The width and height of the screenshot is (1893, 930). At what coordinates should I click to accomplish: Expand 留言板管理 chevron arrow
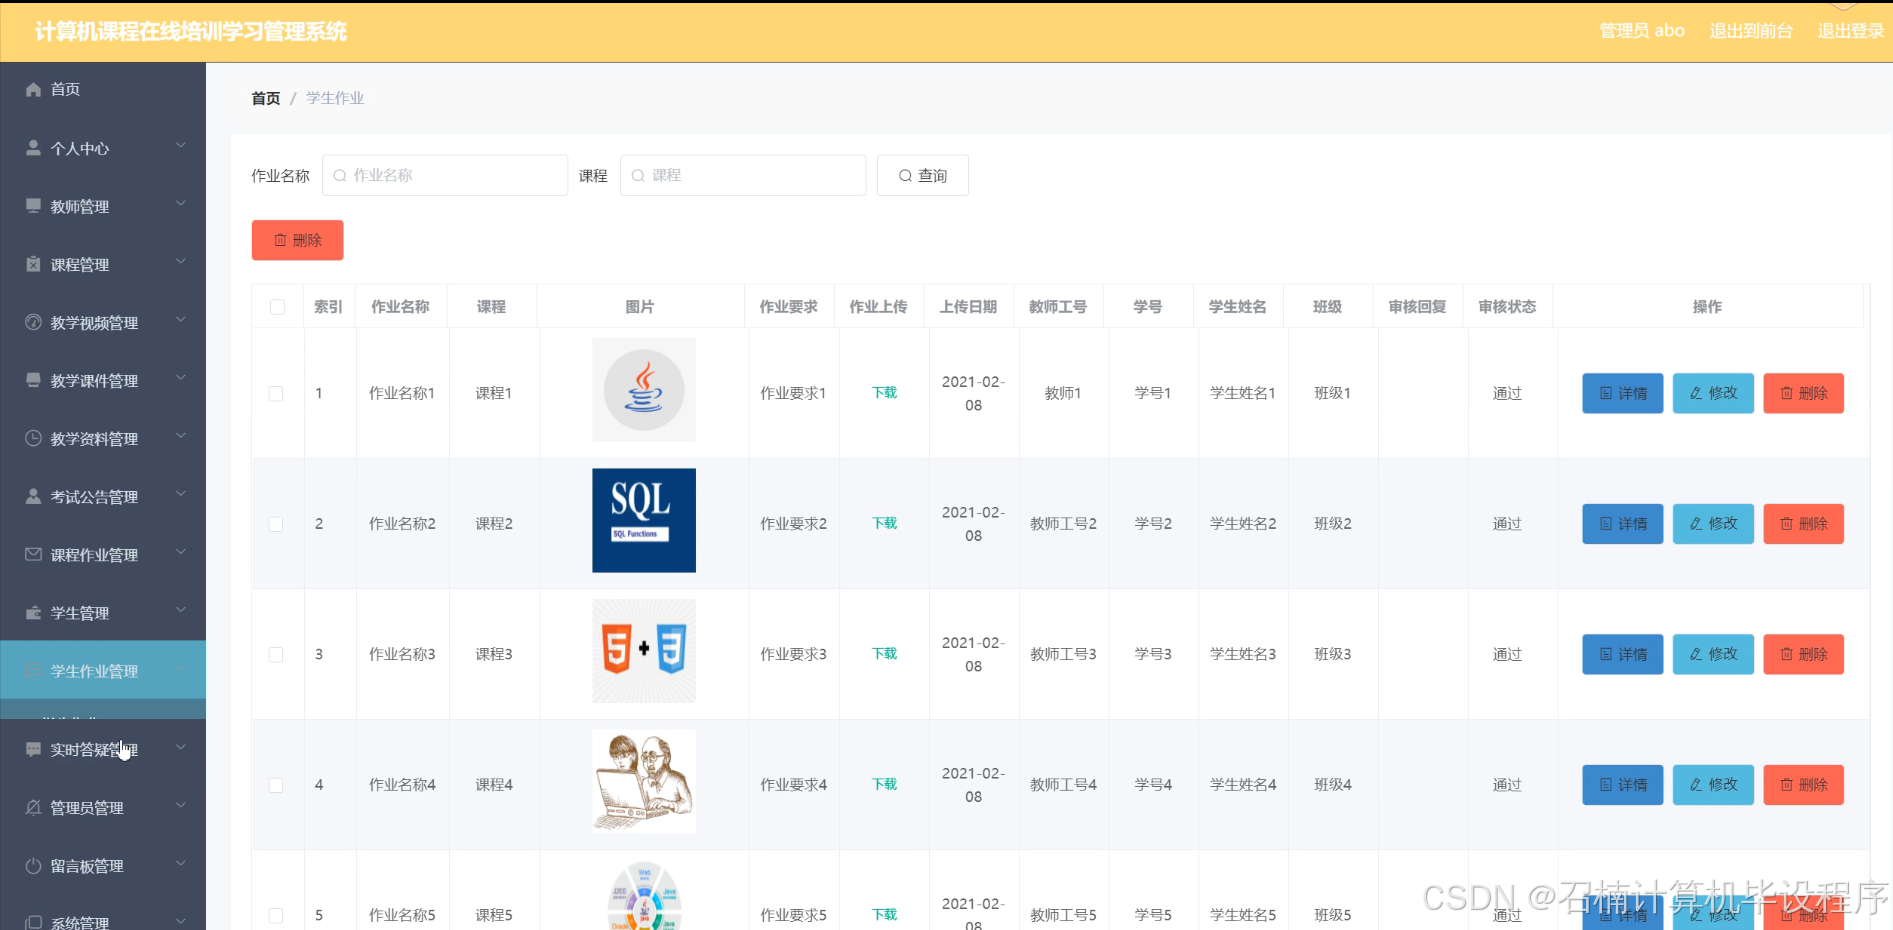(181, 862)
